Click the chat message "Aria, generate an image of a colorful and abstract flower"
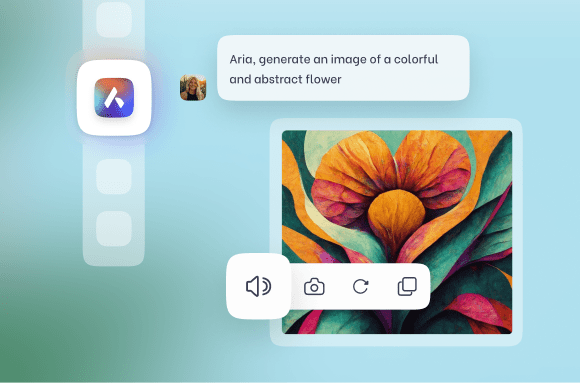 pos(343,68)
